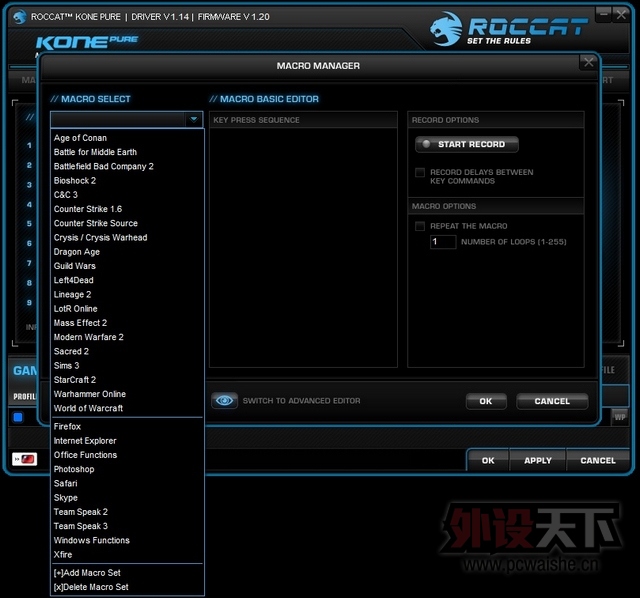The image size is (640, 598).
Task: Pick Sims 3 macro set
Action: click(x=127, y=366)
